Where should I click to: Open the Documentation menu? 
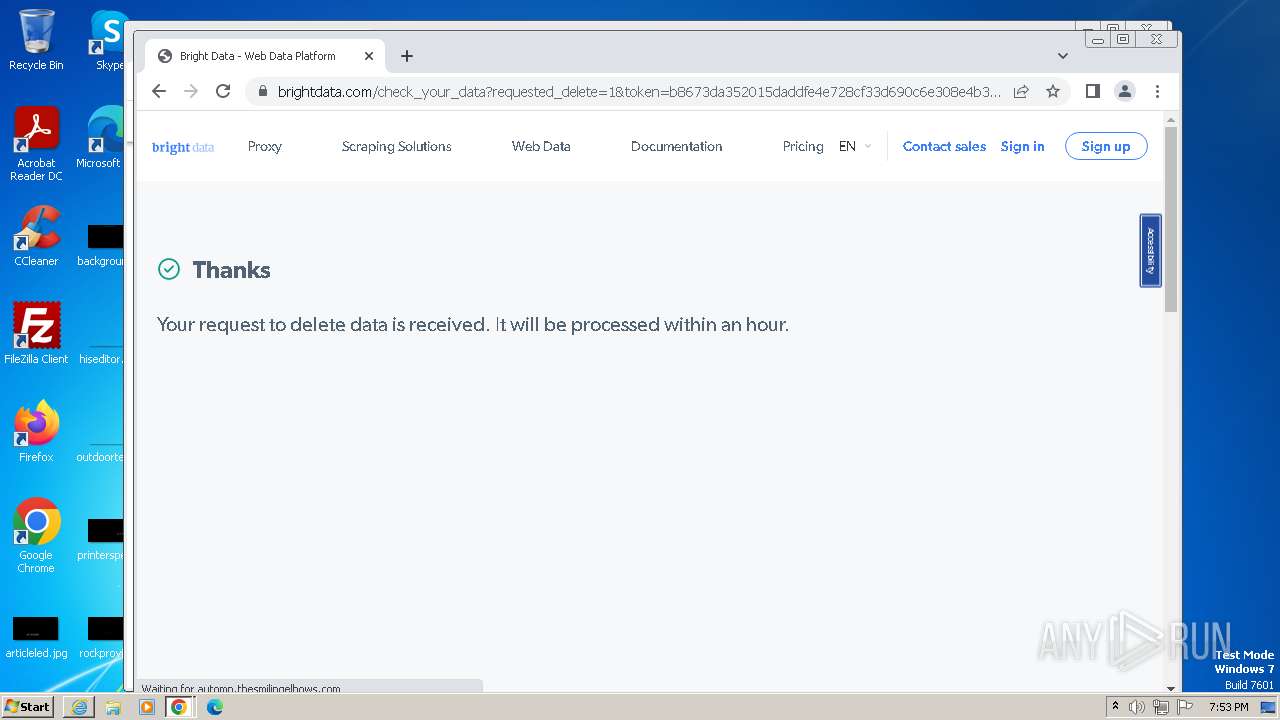(677, 146)
